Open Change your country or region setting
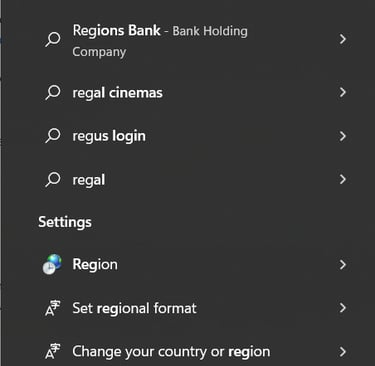This screenshot has width=375, height=366. coord(195,352)
